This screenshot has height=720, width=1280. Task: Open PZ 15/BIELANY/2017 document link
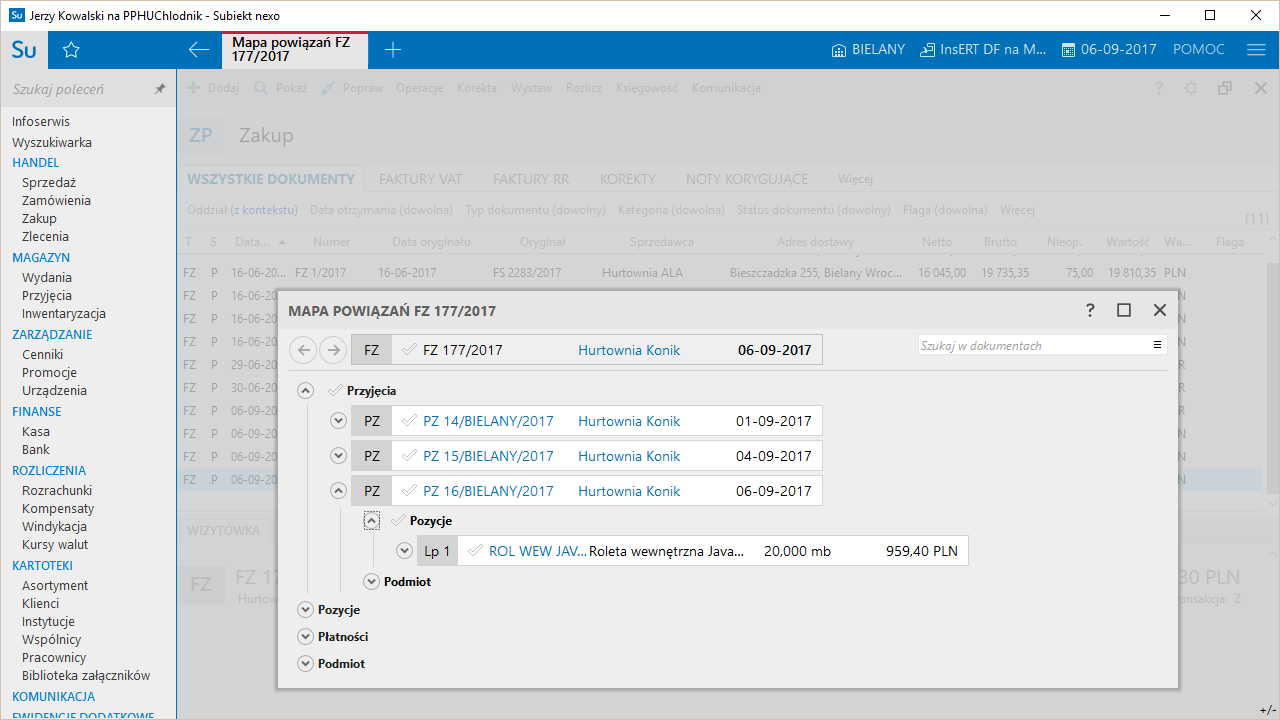(x=488, y=456)
